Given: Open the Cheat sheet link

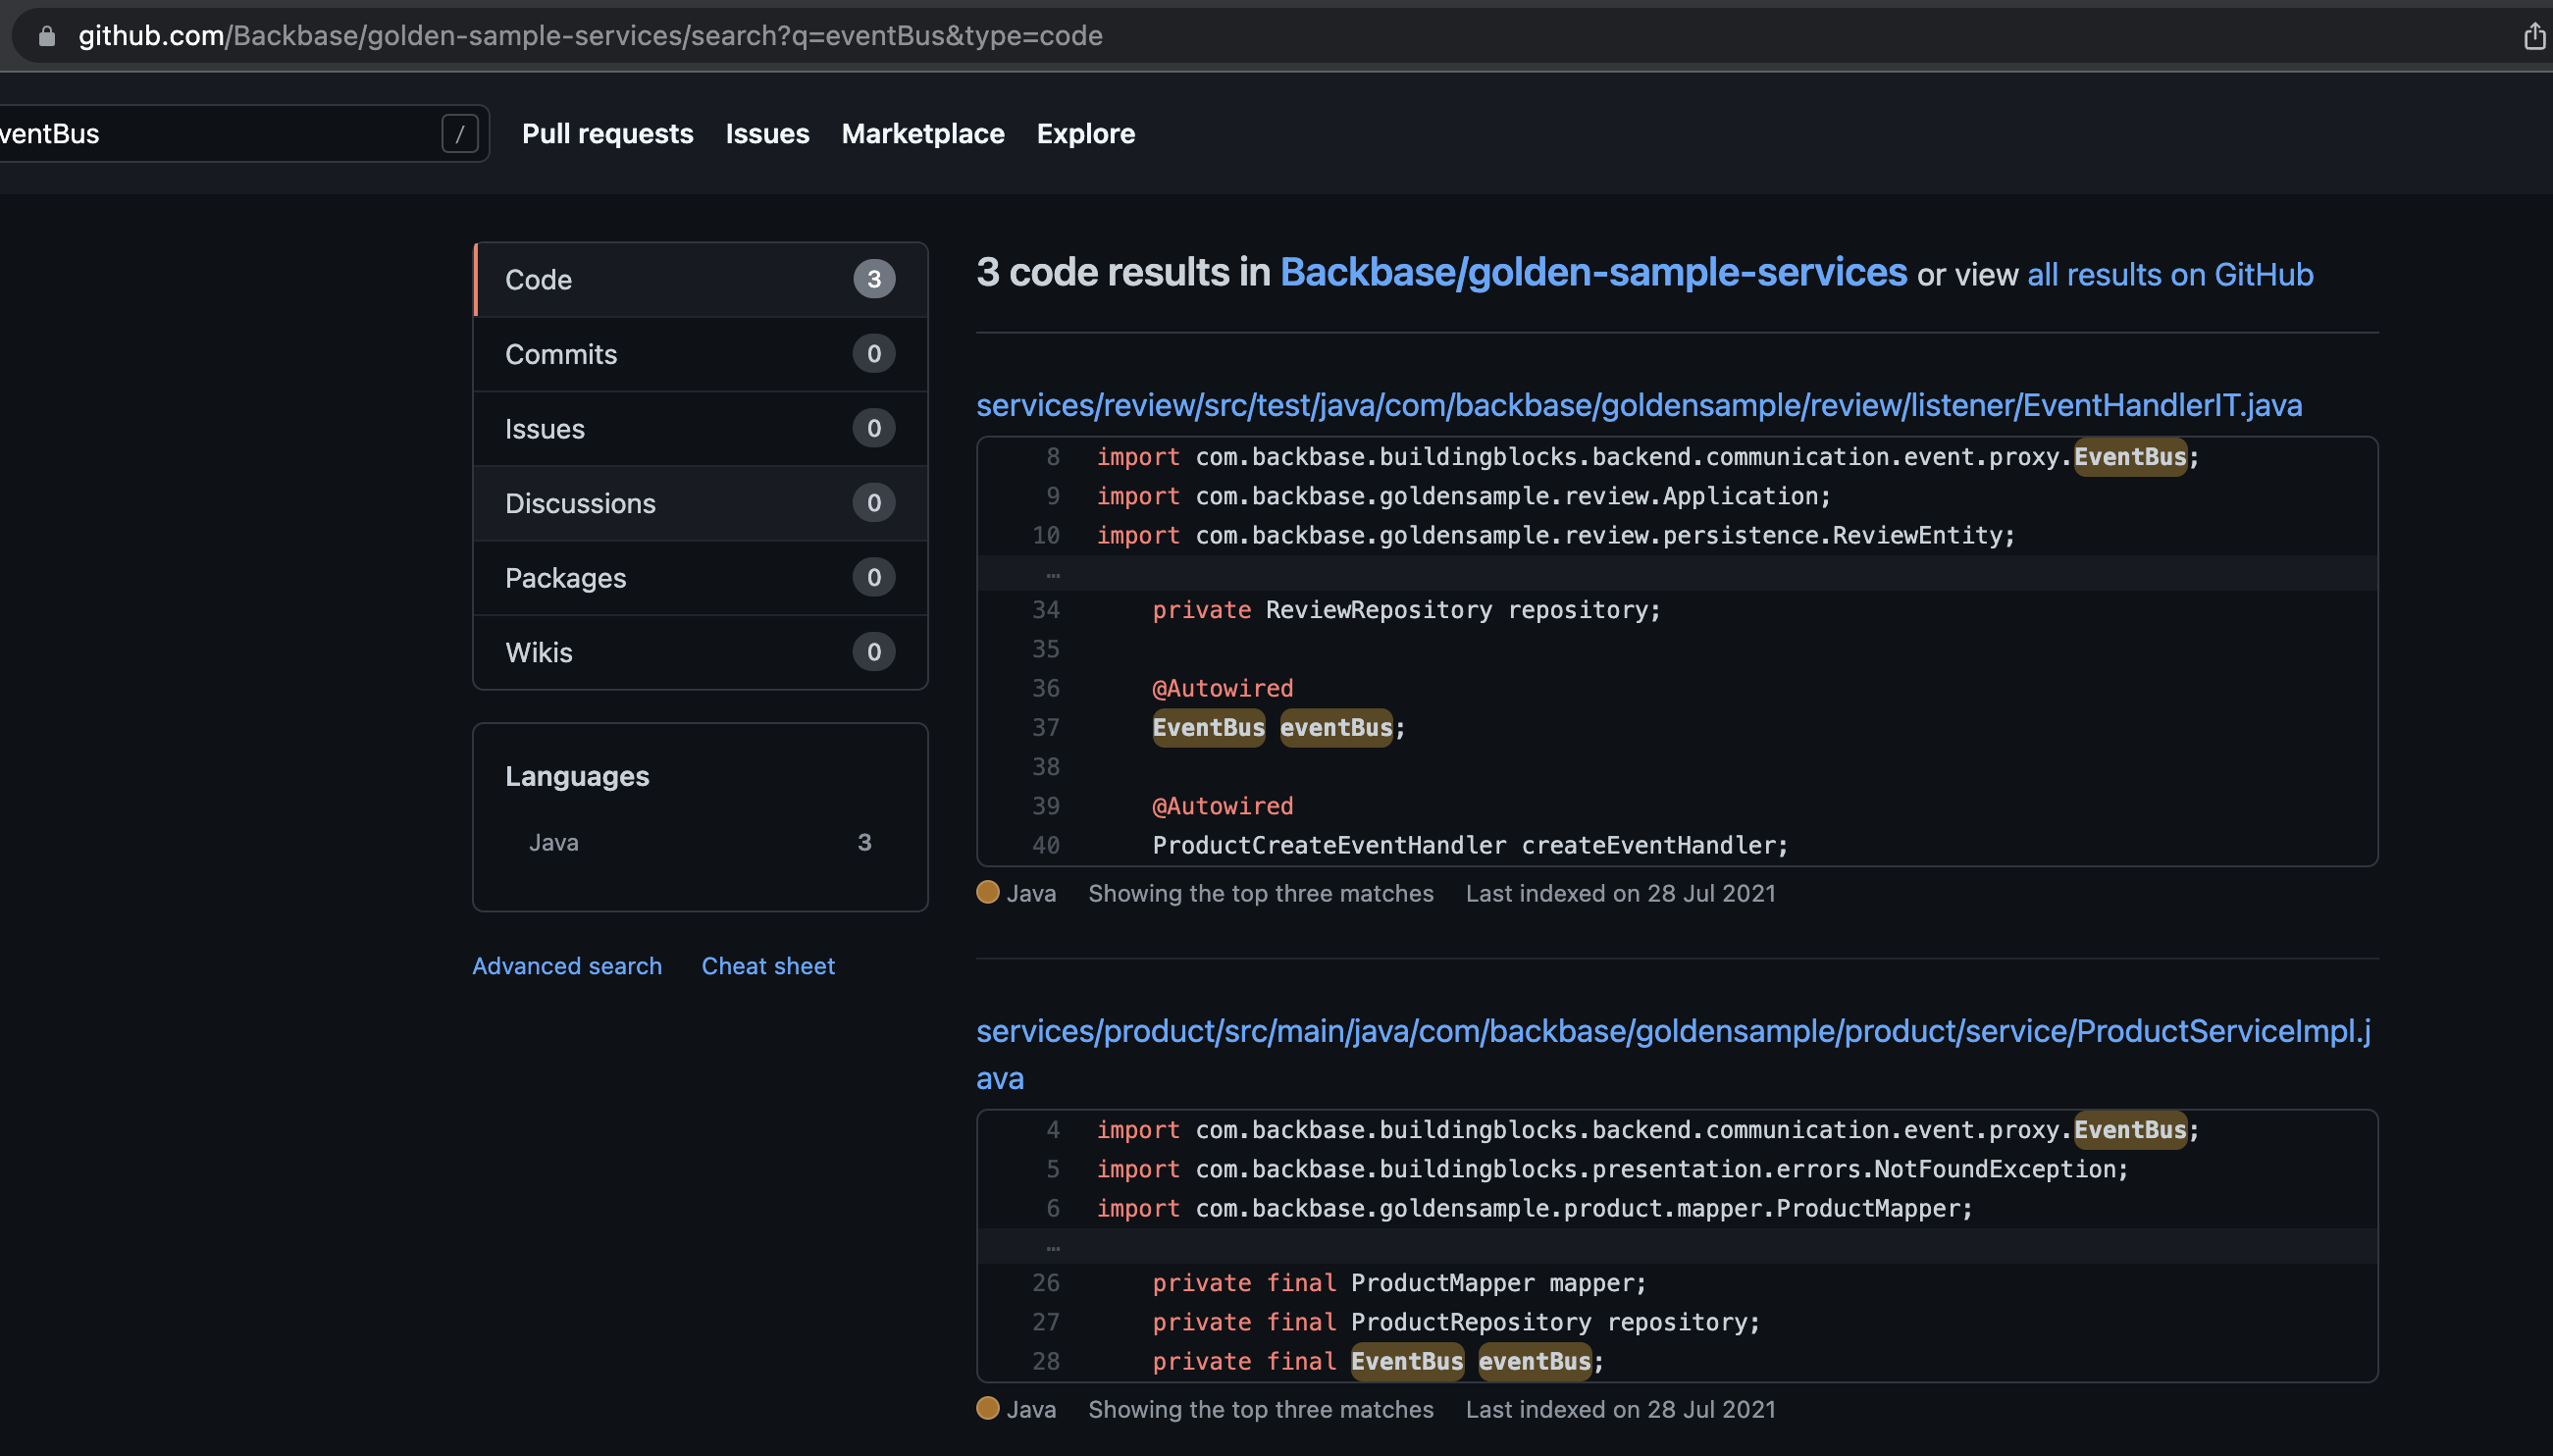Looking at the screenshot, I should point(767,966).
